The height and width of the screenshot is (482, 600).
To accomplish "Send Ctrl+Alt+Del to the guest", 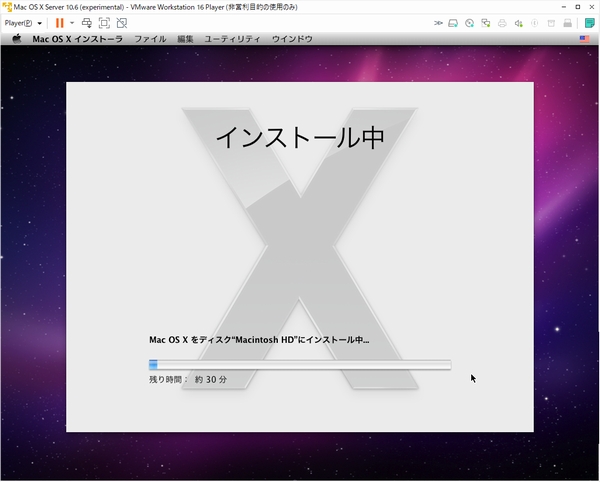I will pyautogui.click(x=87, y=23).
